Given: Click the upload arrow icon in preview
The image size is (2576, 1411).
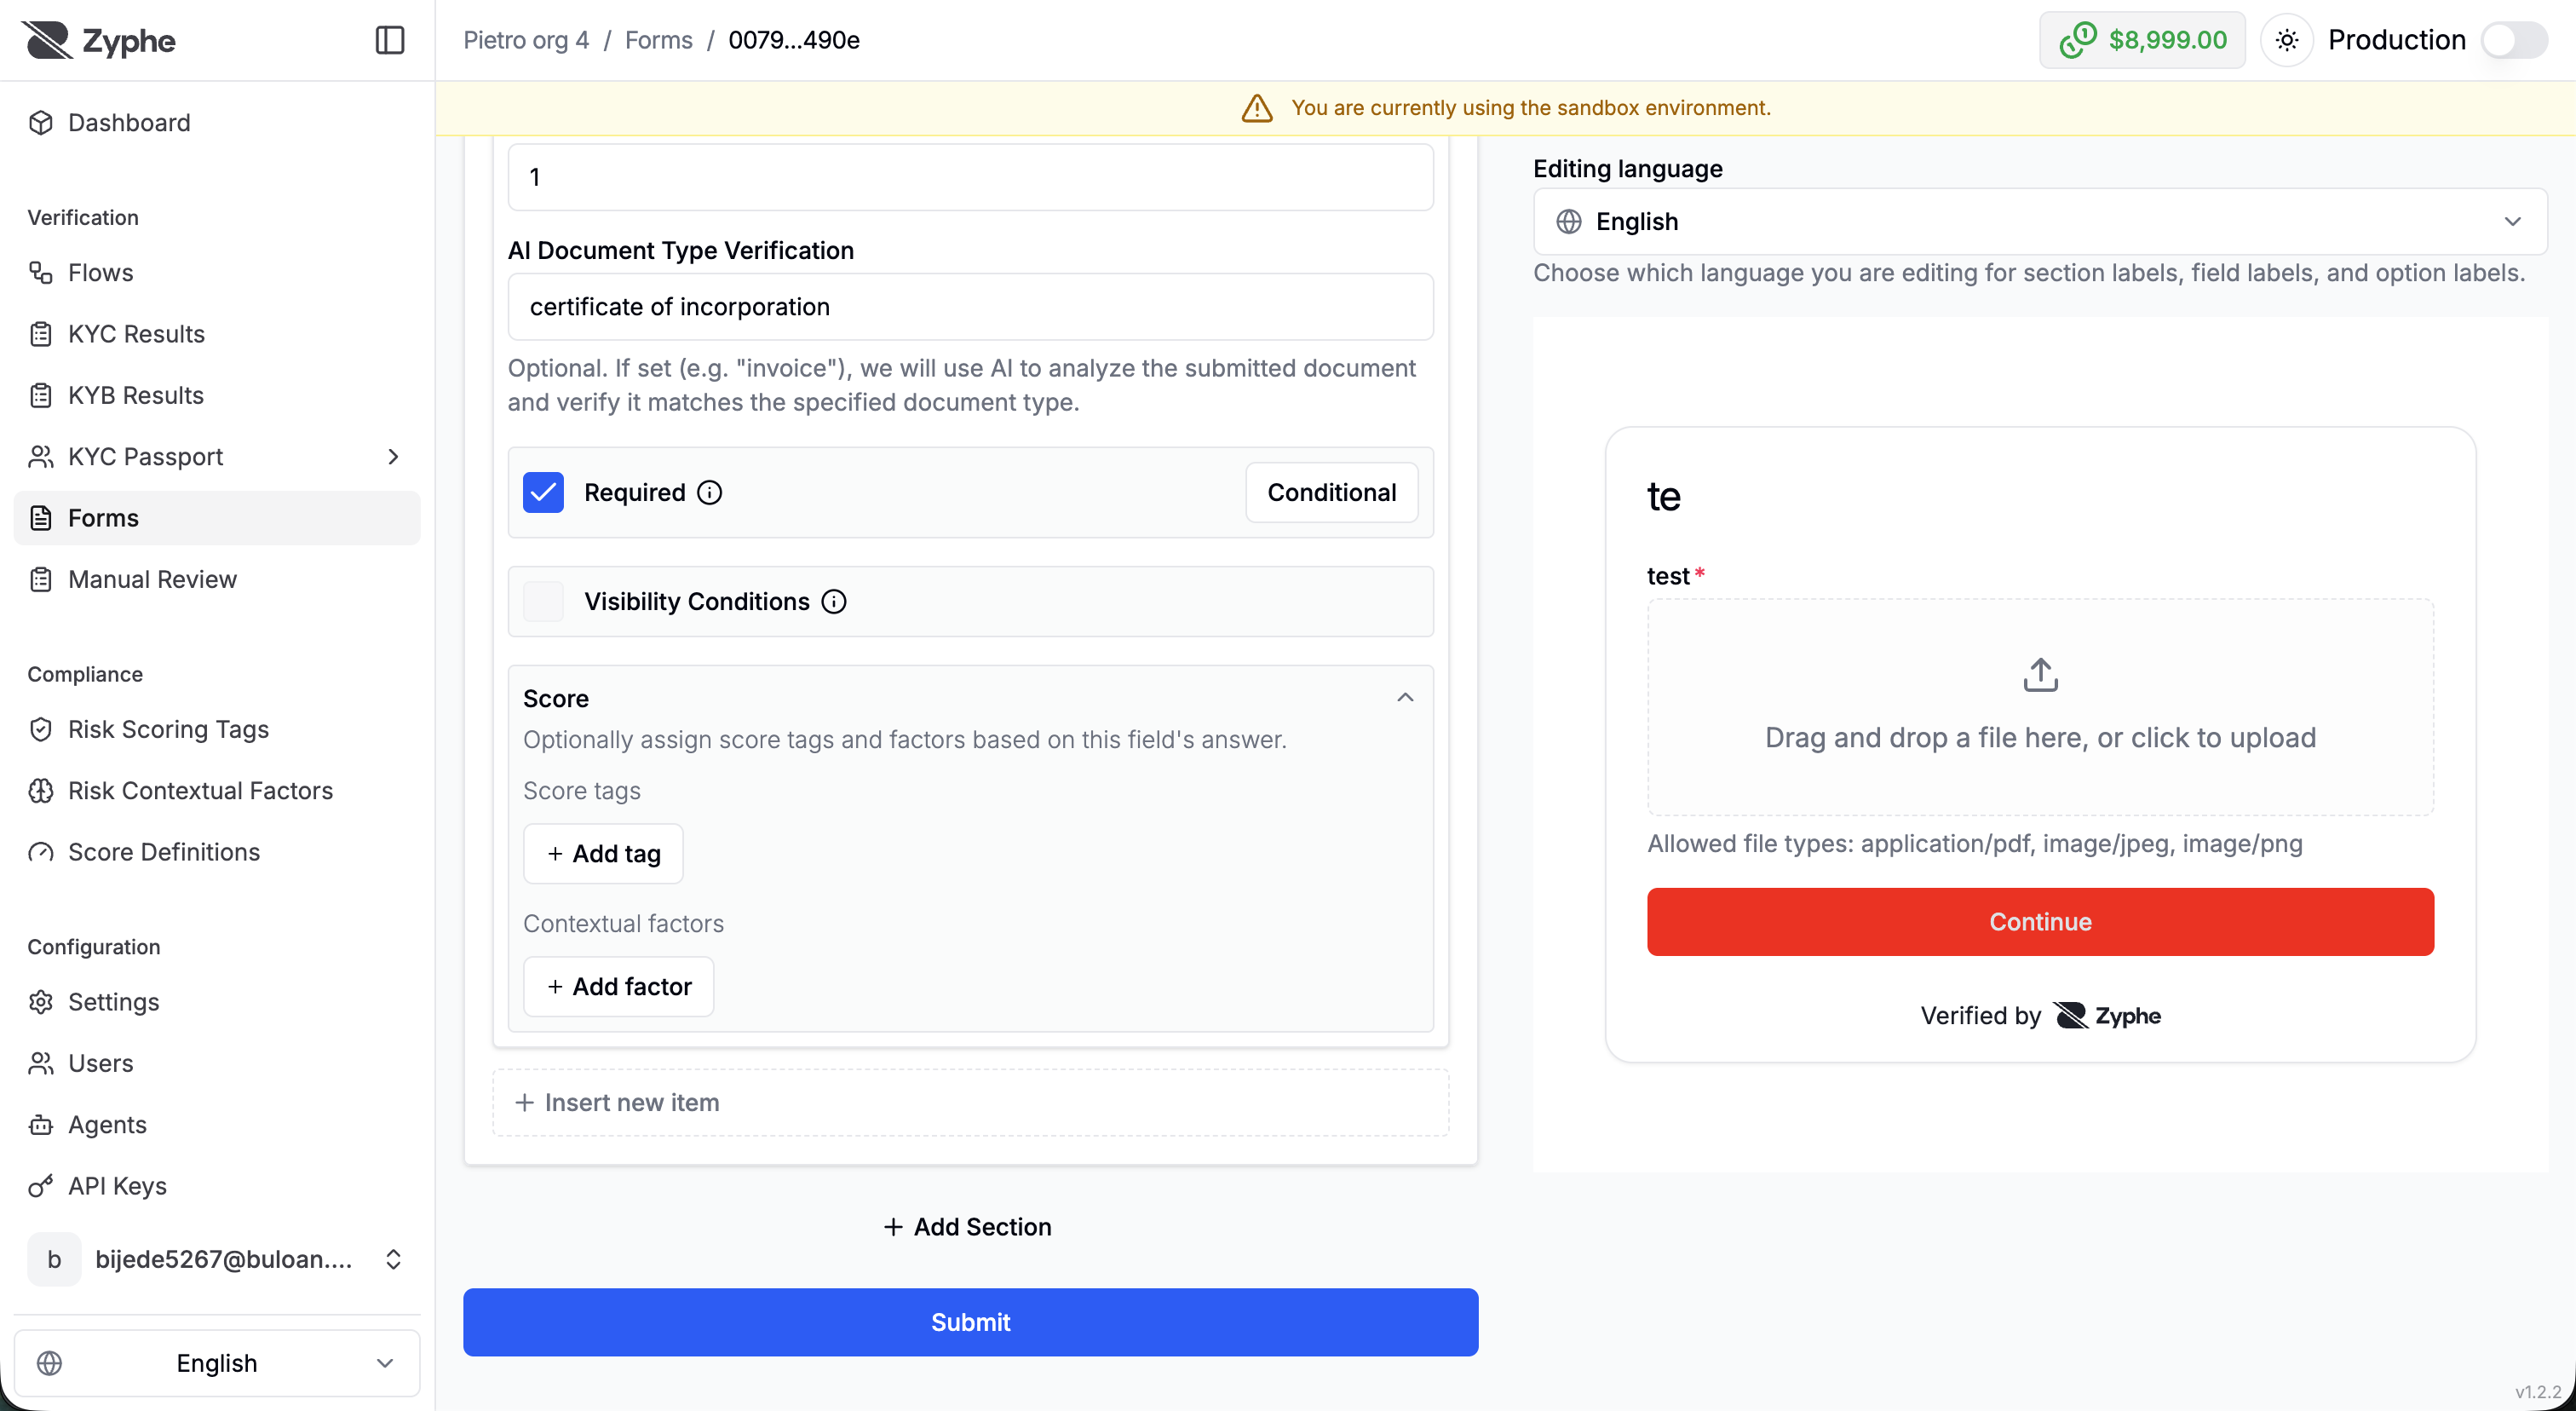Looking at the screenshot, I should click(2041, 675).
